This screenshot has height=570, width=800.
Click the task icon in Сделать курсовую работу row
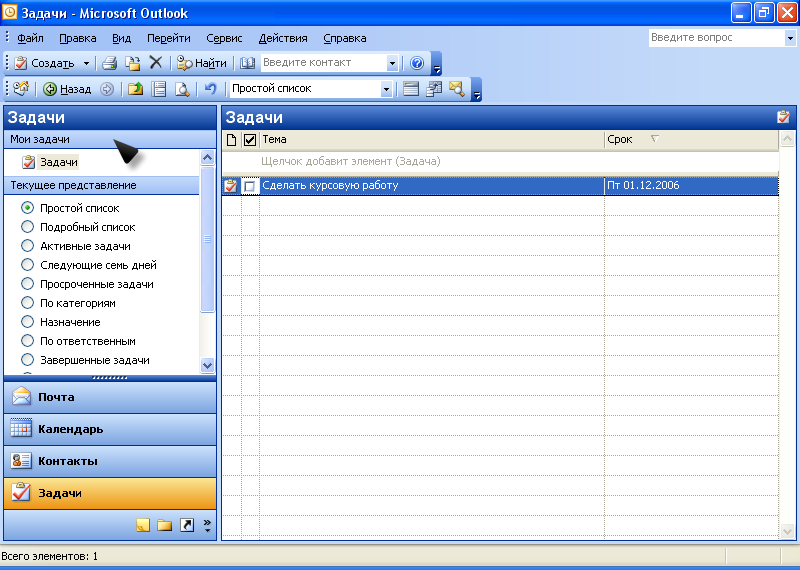pyautogui.click(x=231, y=186)
